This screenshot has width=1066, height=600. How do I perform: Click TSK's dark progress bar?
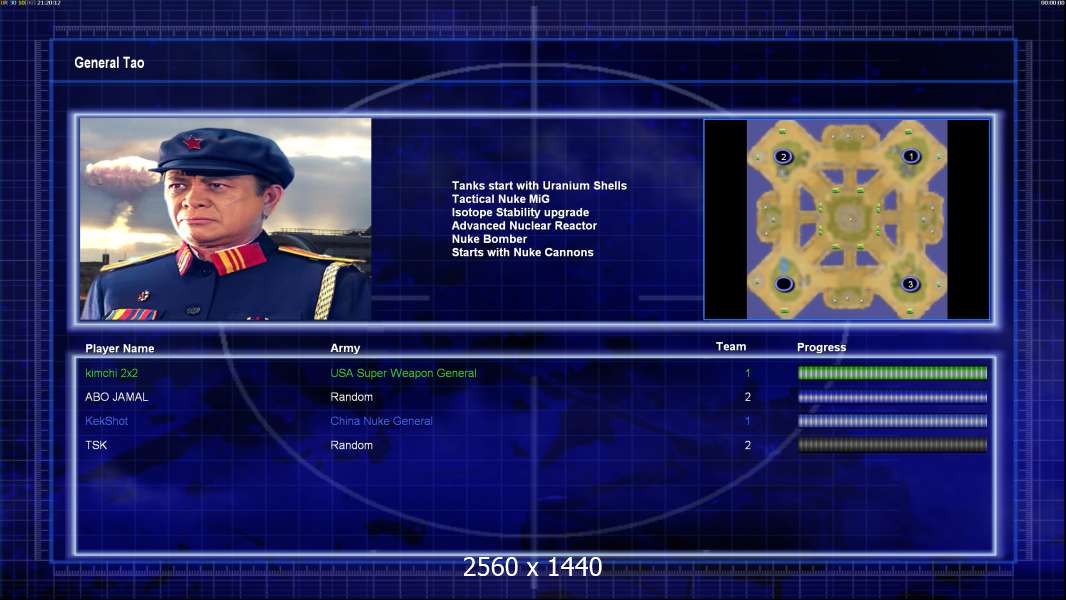892,445
